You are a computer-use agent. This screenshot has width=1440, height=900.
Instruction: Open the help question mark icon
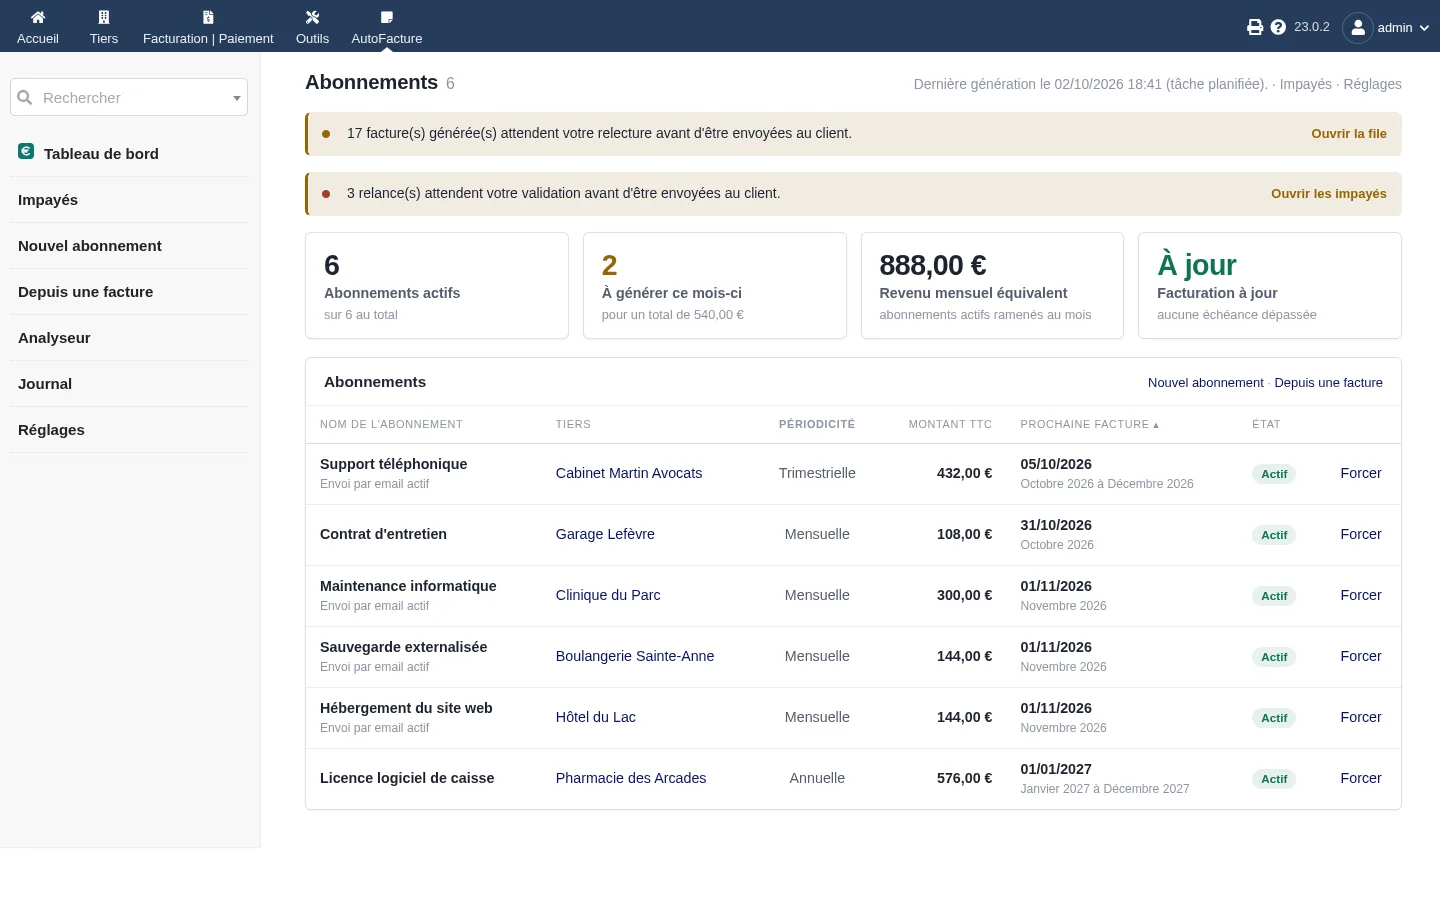click(x=1278, y=27)
